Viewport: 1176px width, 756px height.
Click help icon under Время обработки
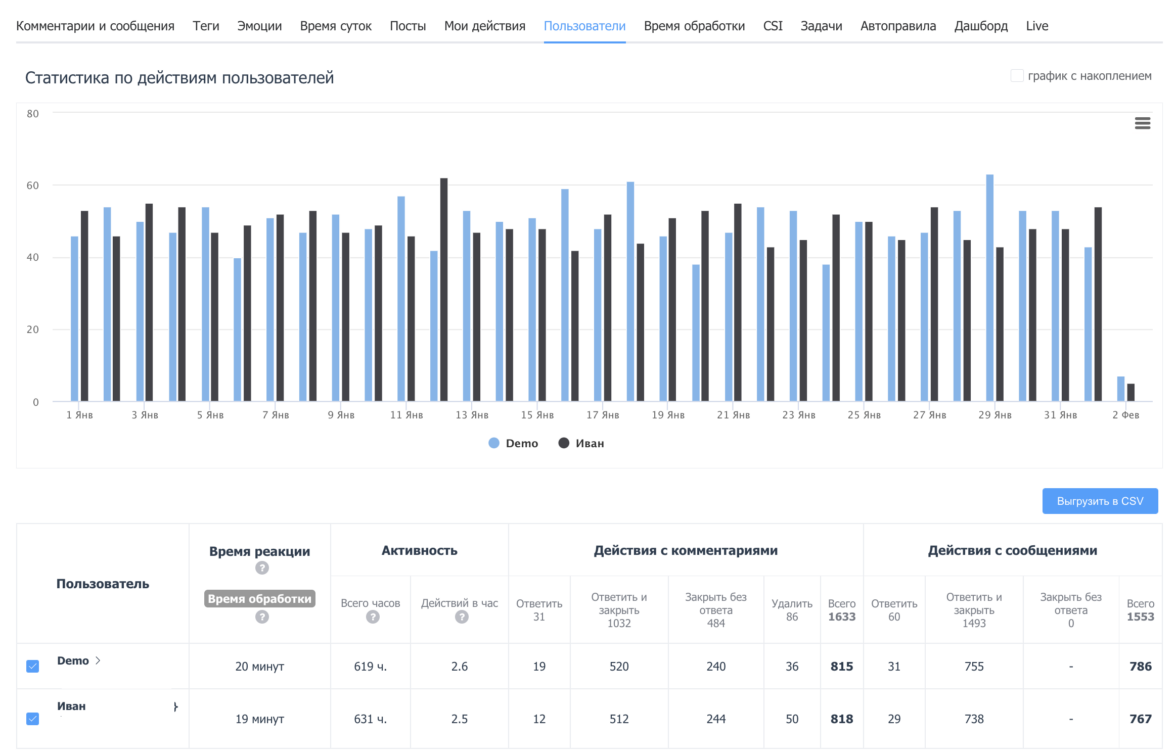(x=262, y=617)
